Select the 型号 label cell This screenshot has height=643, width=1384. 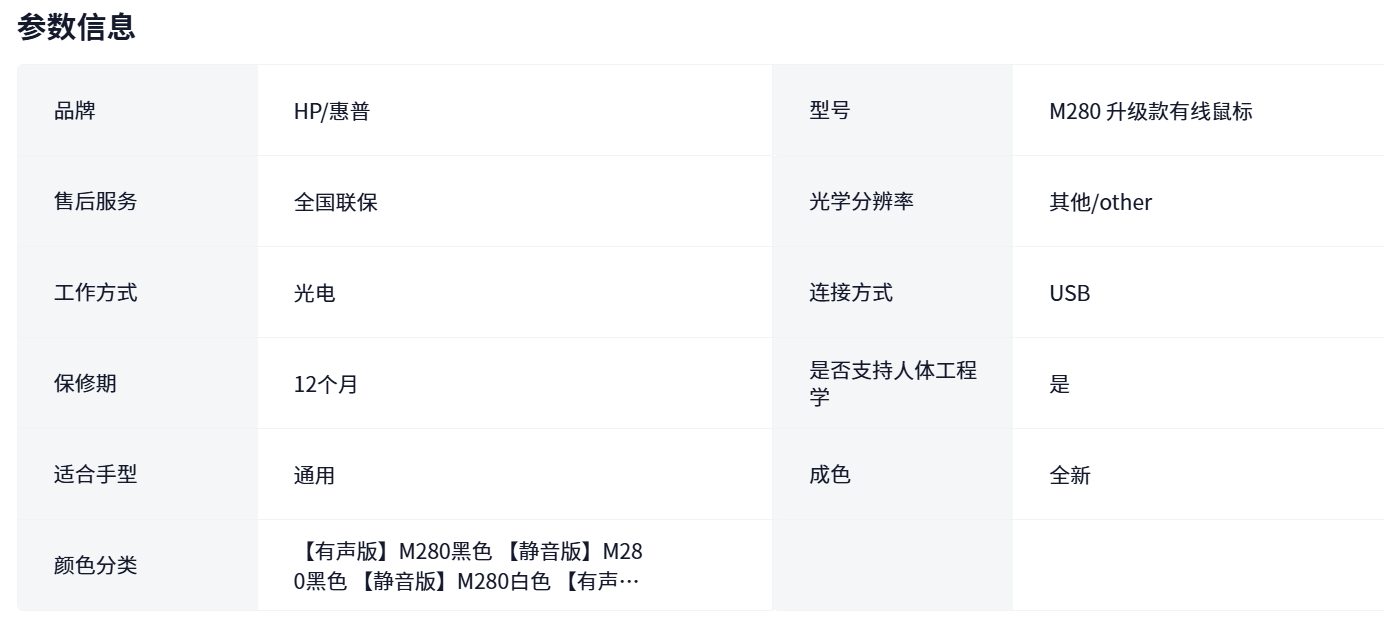[x=829, y=111]
